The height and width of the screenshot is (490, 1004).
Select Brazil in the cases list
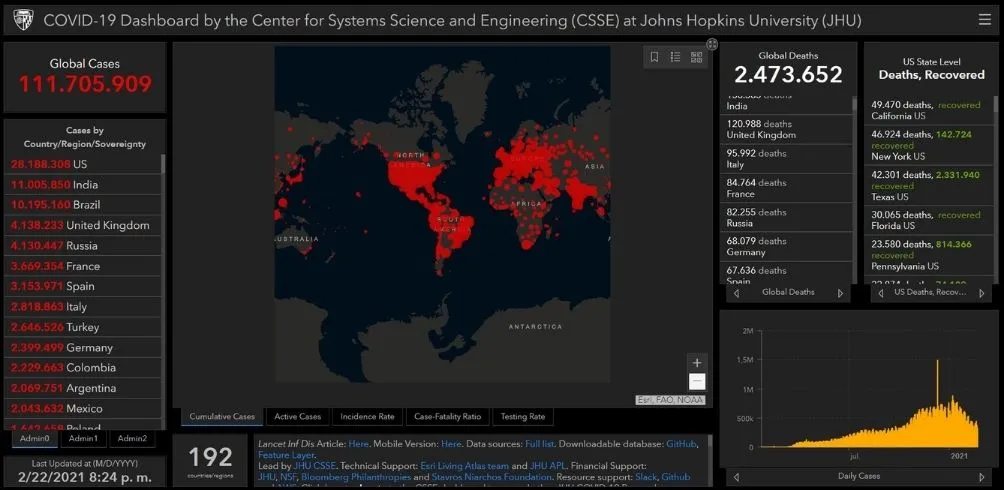point(83,205)
